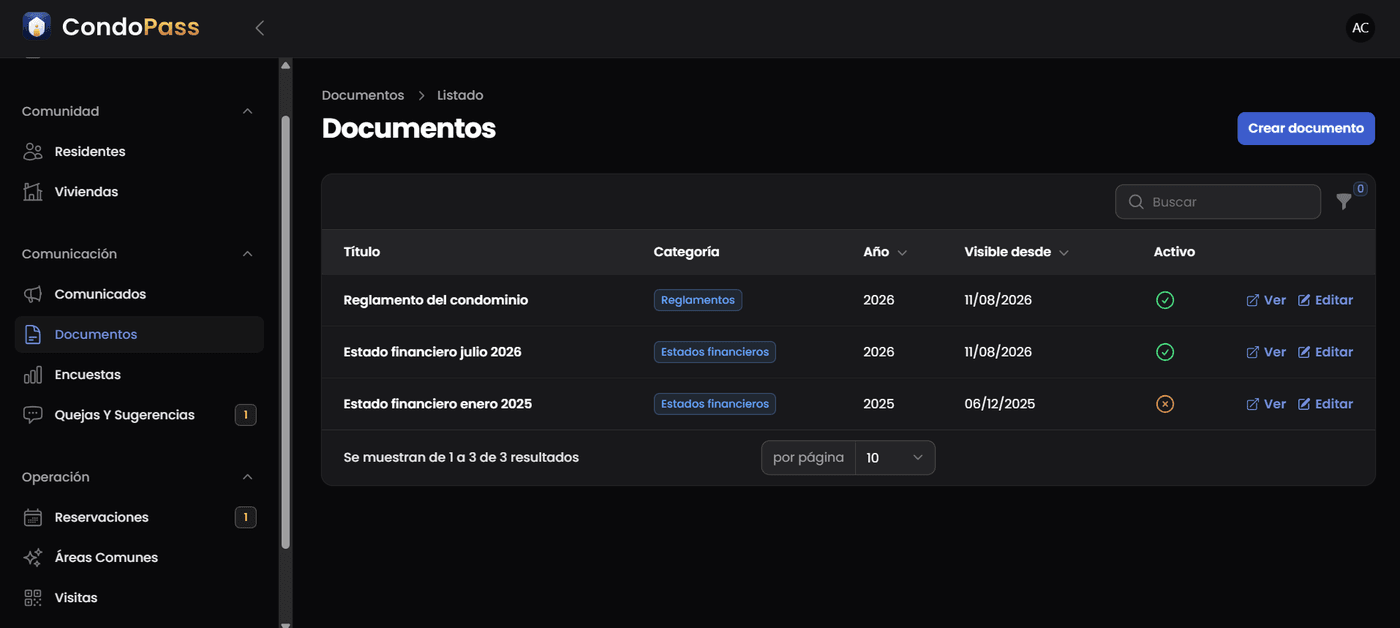Click the Viviendas building icon
Viewport: 1400px width, 628px height.
[33, 191]
